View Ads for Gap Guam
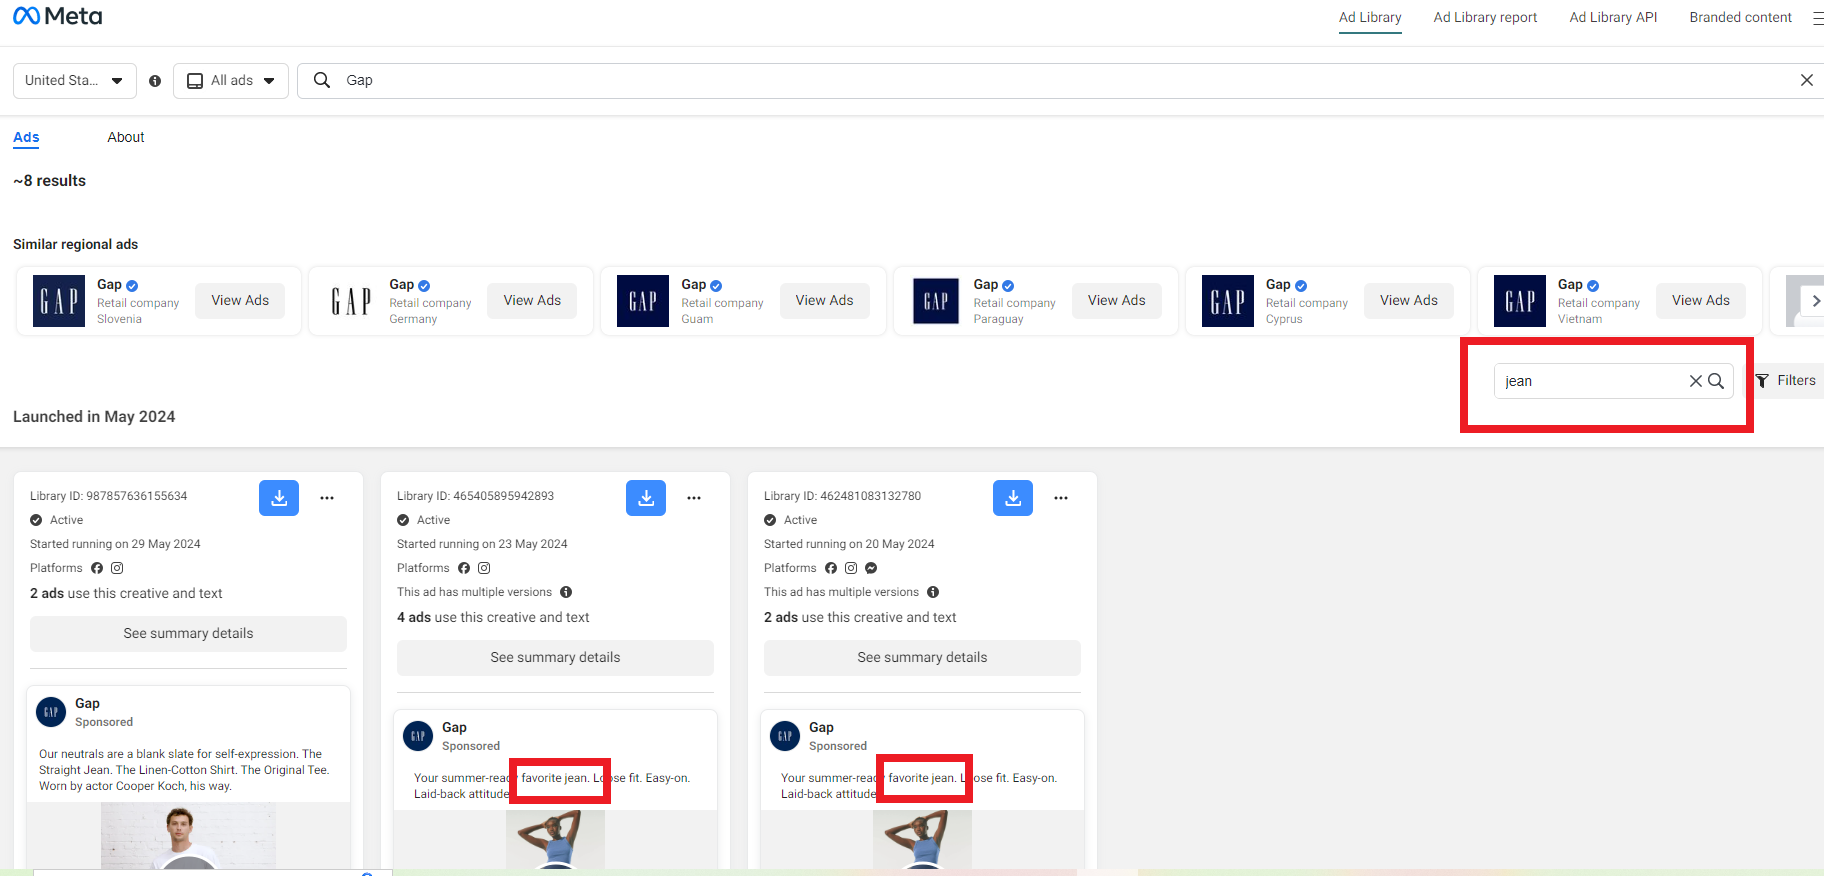Screen dimensions: 1824x876 pos(824,301)
